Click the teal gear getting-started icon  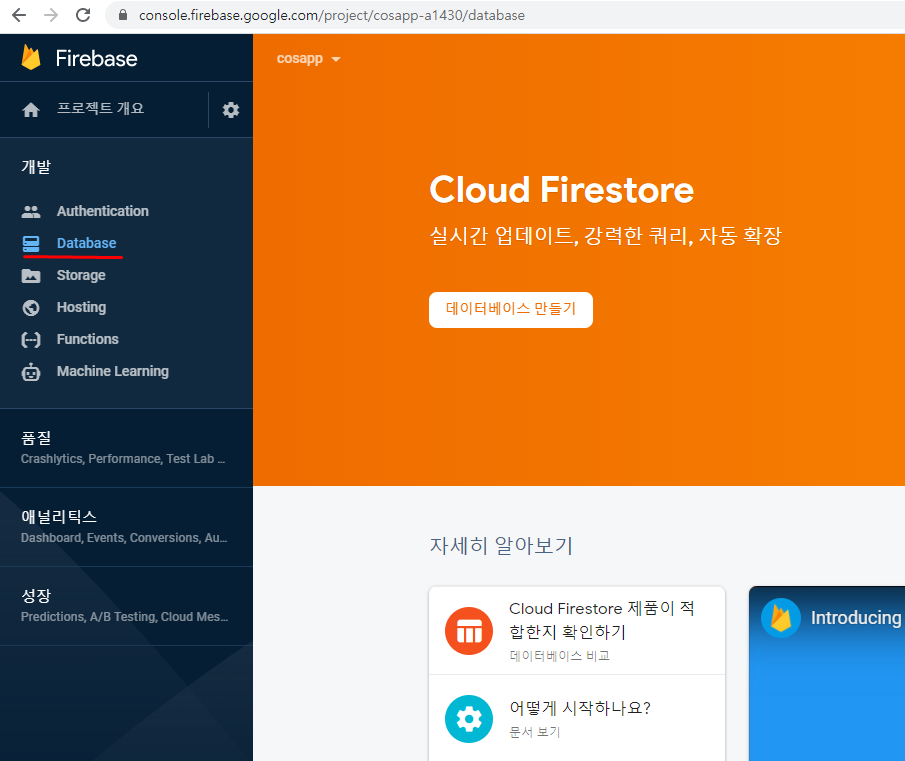click(469, 719)
